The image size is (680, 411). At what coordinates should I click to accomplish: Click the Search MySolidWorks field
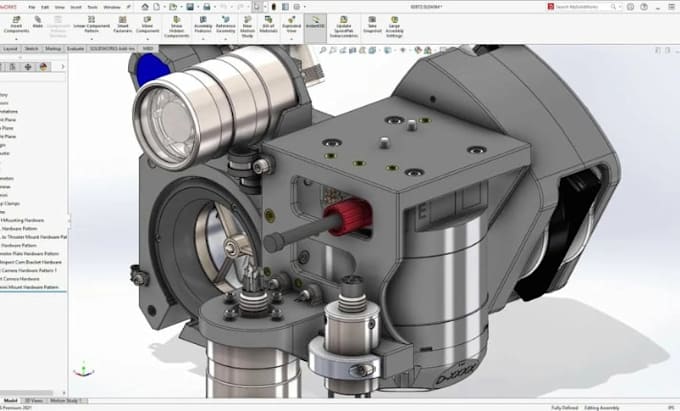(582, 7)
